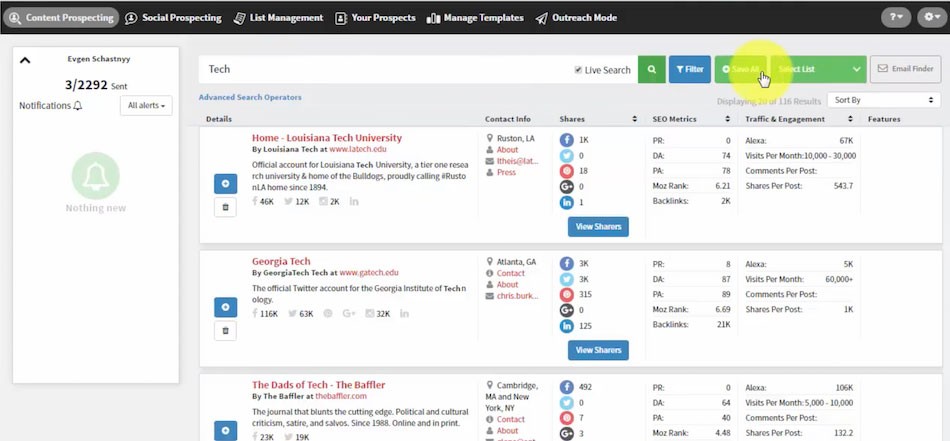Screen dimensions: 950x441
Task: Open the Filter button
Action: 689,69
